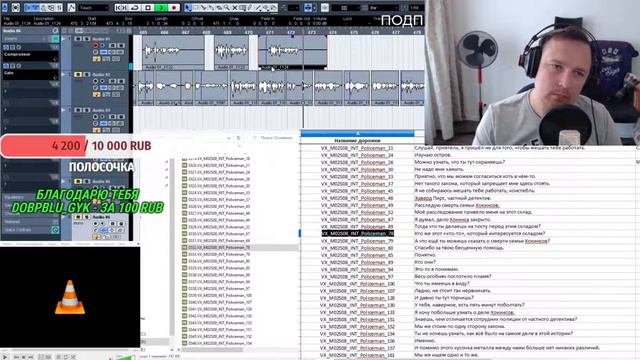Image resolution: width=640 pixels, height=360 pixels.
Task: Click the VLC play button
Action: pos(5,357)
